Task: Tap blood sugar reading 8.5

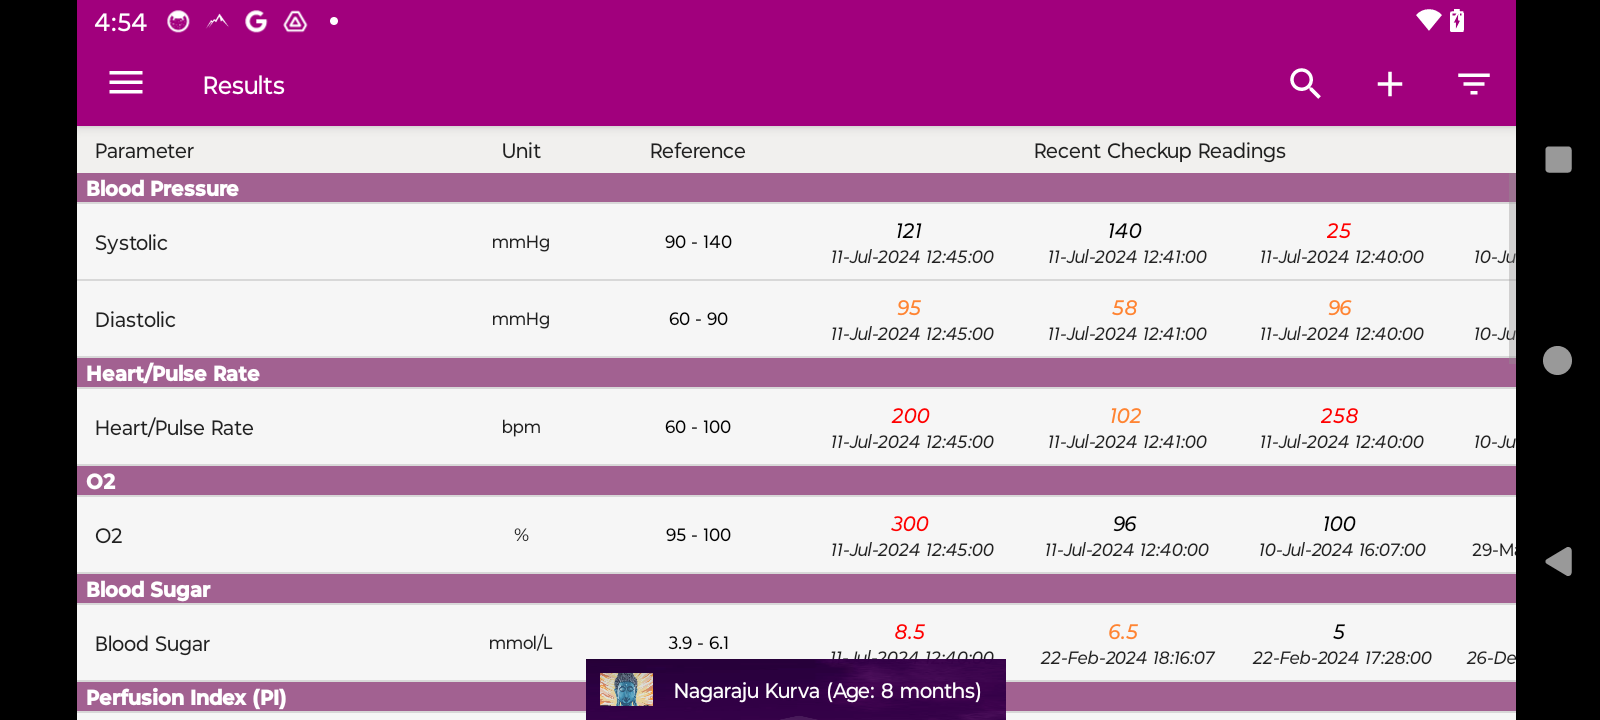Action: [910, 632]
